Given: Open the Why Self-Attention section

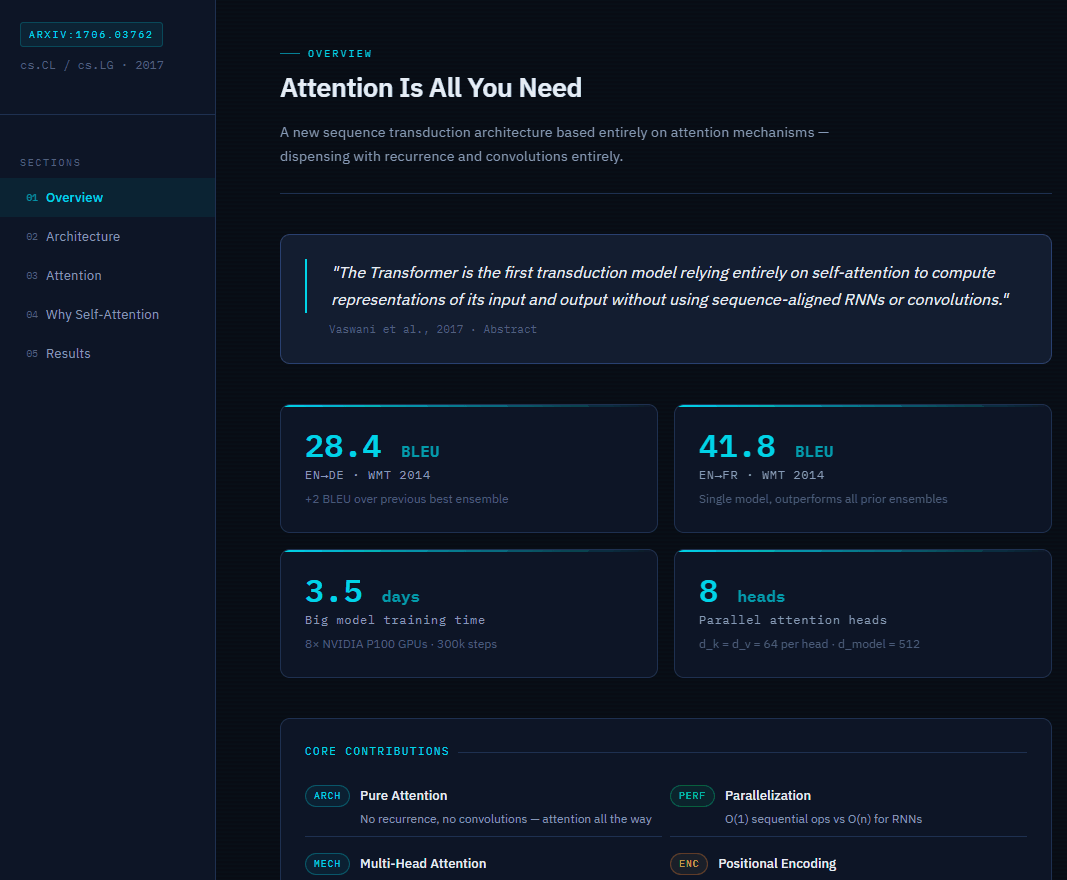Looking at the screenshot, I should pos(108,314).
